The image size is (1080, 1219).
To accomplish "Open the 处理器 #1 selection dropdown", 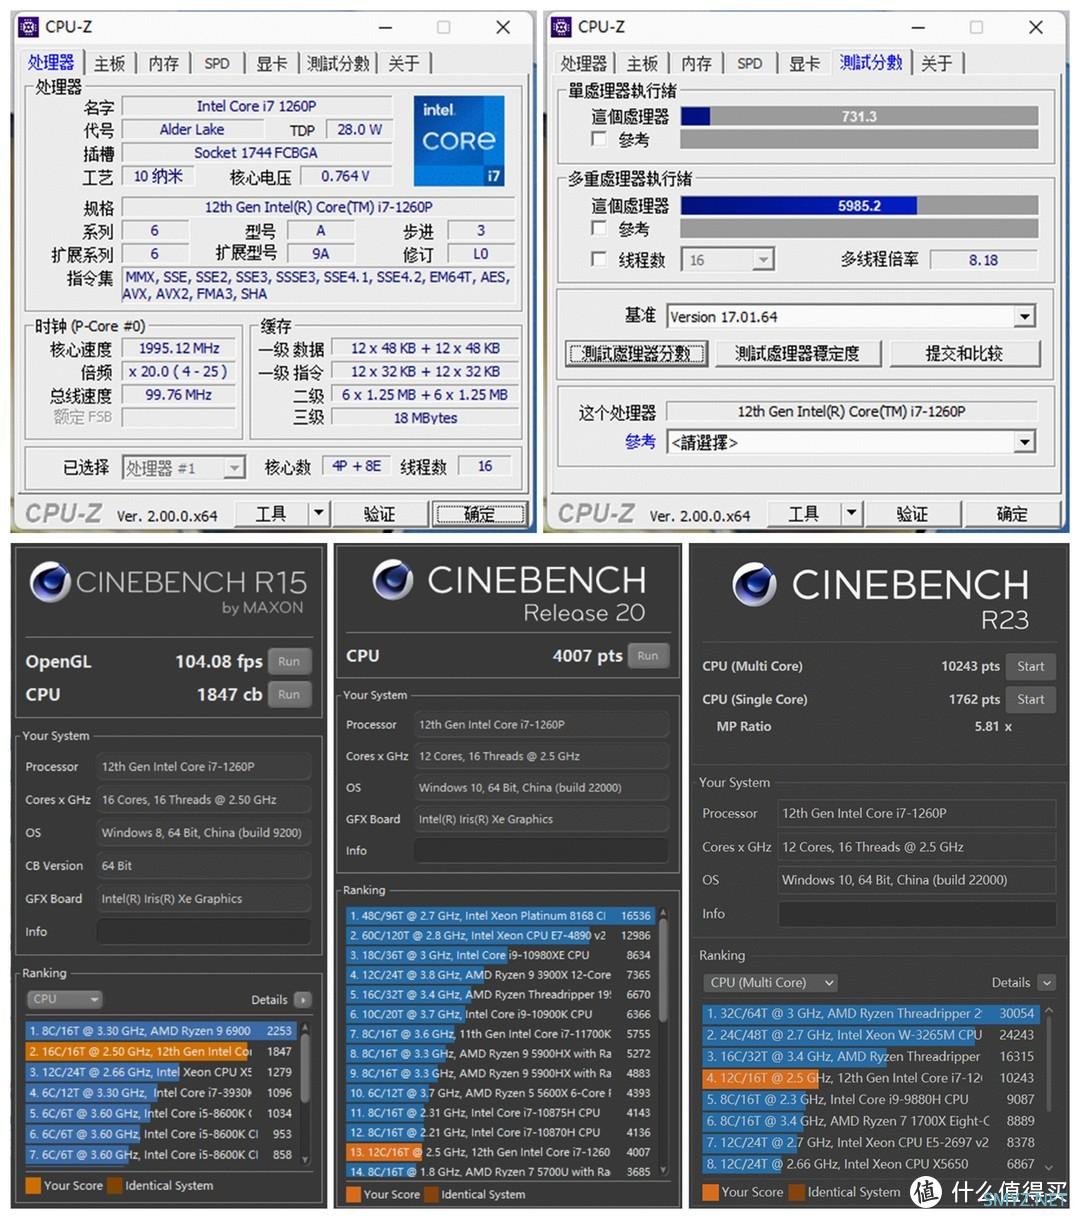I will (x=184, y=467).
